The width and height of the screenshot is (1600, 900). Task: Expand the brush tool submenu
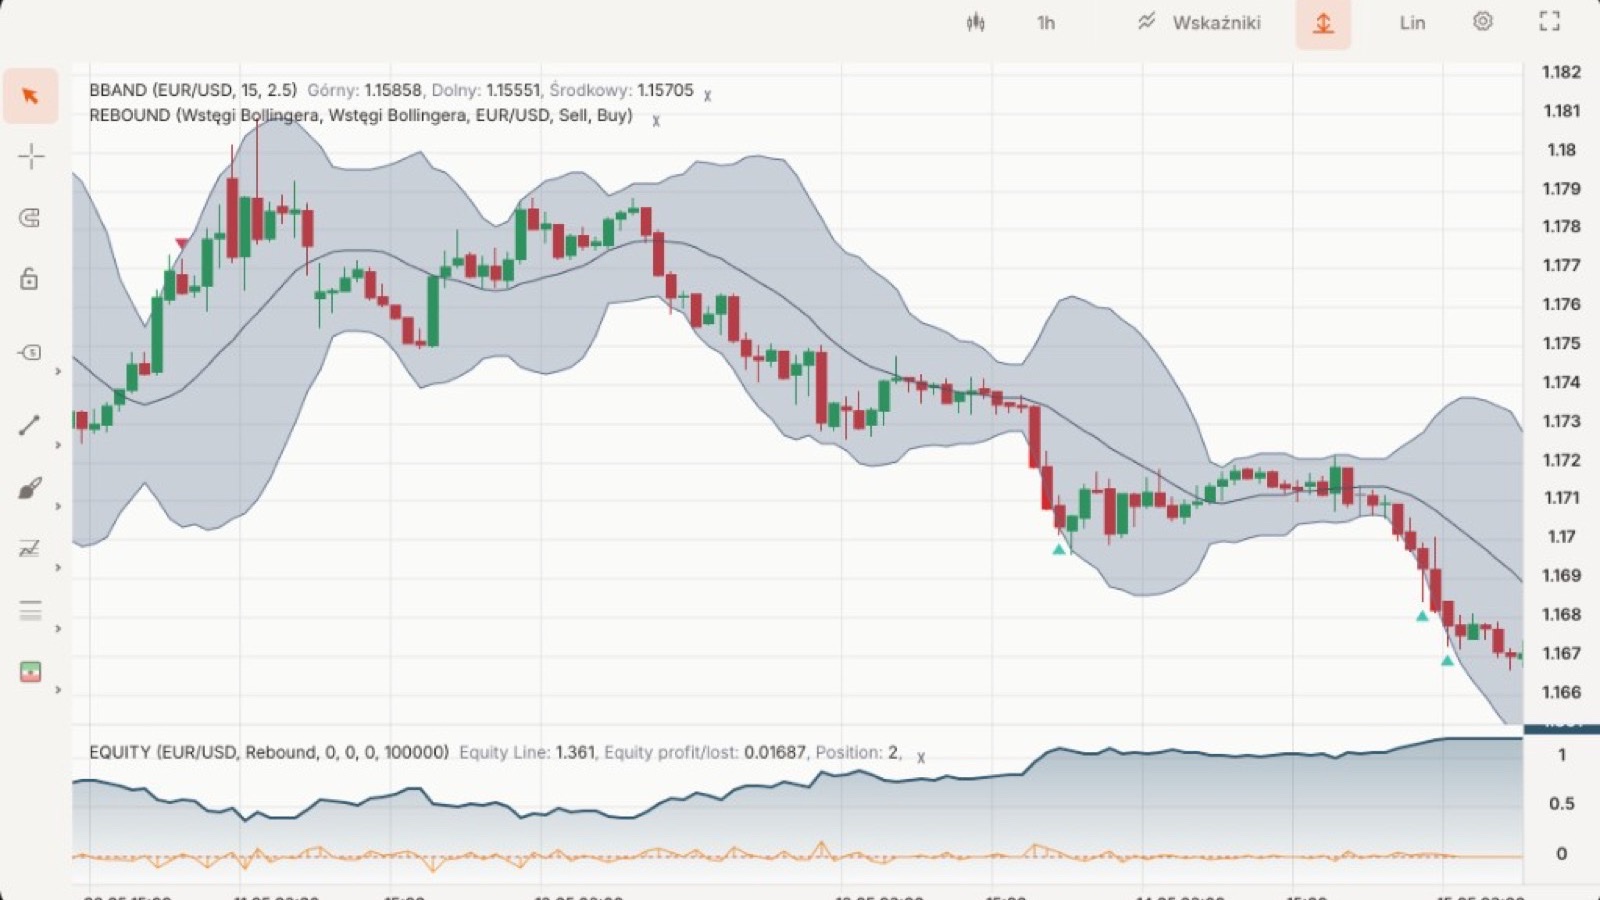[x=58, y=507]
